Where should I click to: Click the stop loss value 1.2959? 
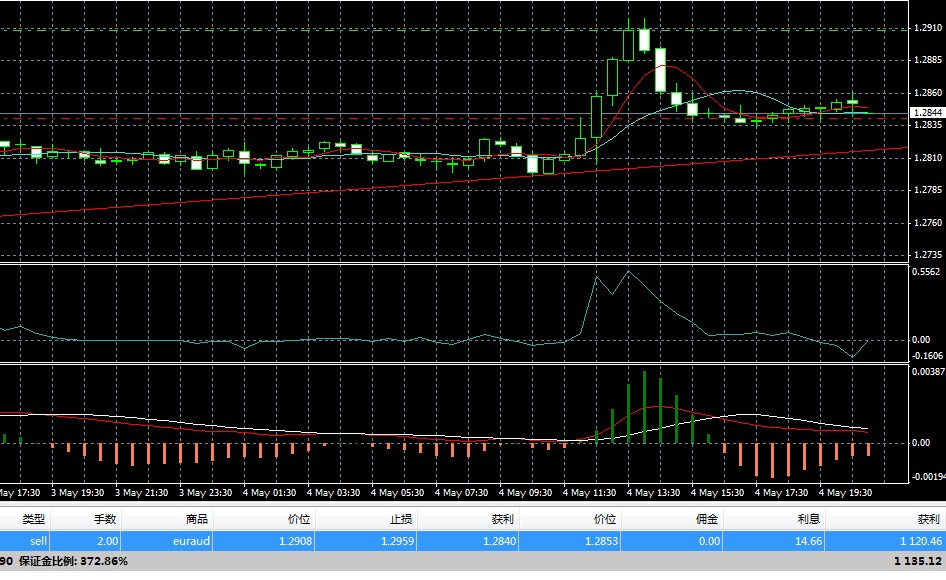pos(398,541)
